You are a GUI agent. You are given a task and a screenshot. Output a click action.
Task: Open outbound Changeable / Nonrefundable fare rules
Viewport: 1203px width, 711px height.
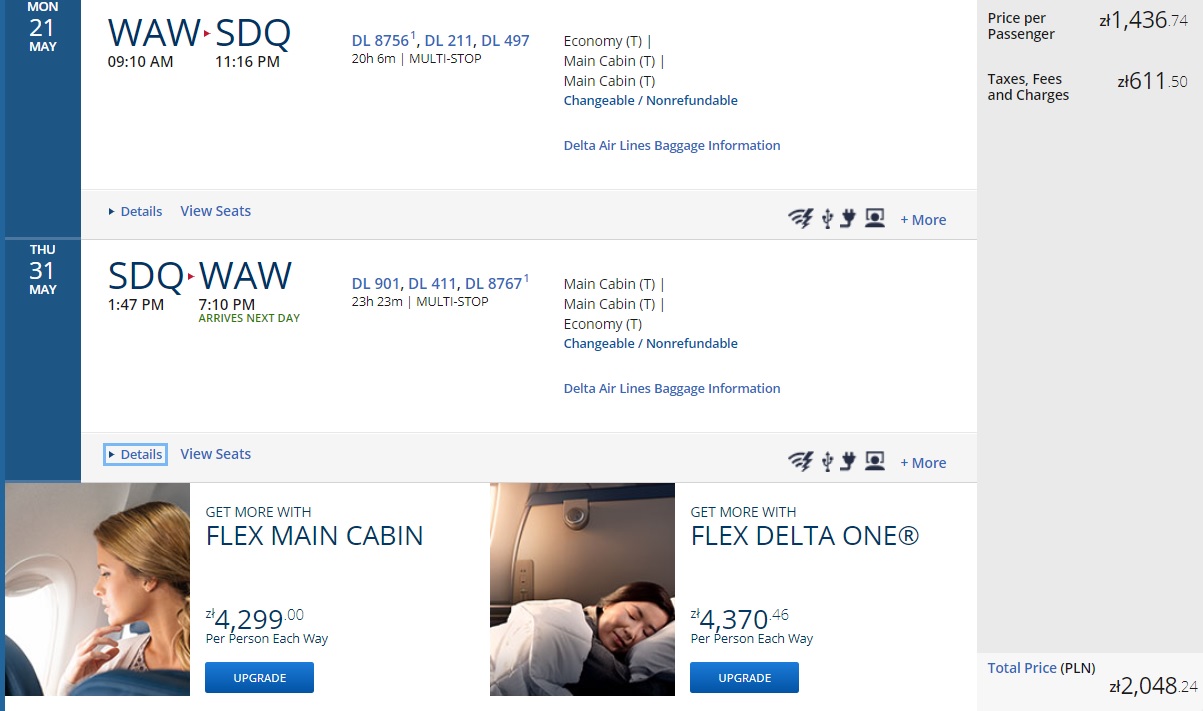(x=651, y=100)
